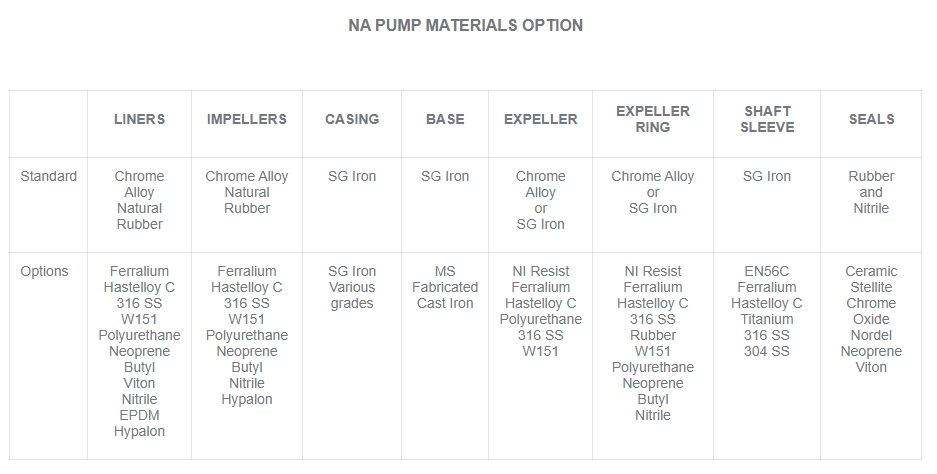Click the SEALS column header
Image resolution: width=937 pixels, height=474 pixels.
(x=872, y=119)
